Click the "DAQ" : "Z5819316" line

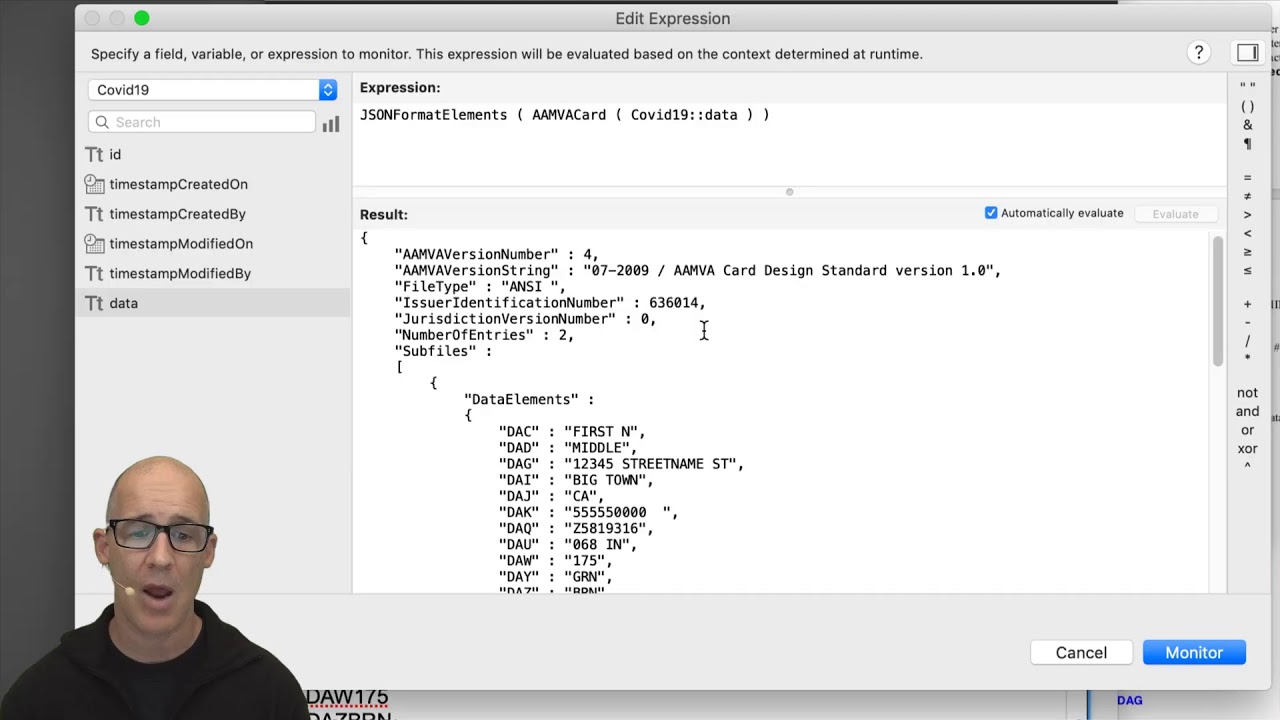click(x=576, y=528)
